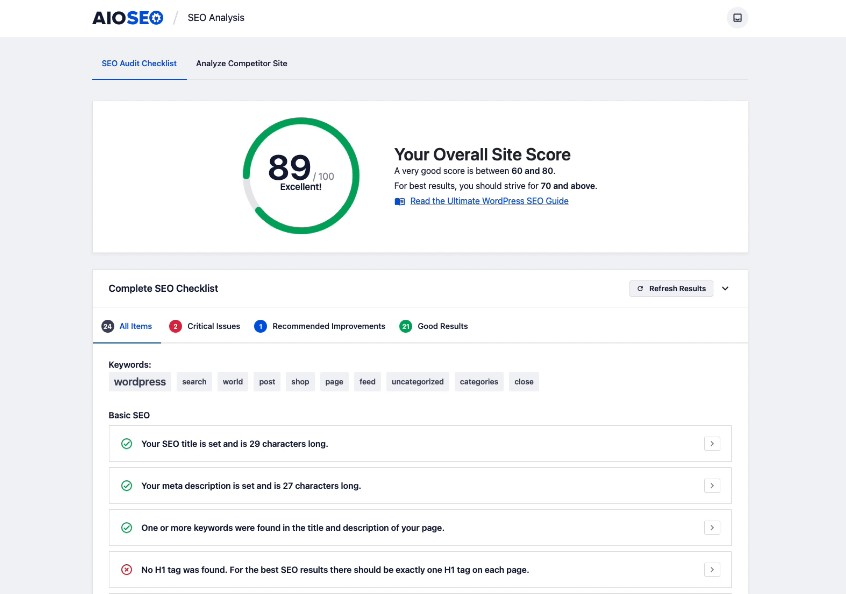Collapse the Complete SEO Checklist panel

(x=725, y=289)
